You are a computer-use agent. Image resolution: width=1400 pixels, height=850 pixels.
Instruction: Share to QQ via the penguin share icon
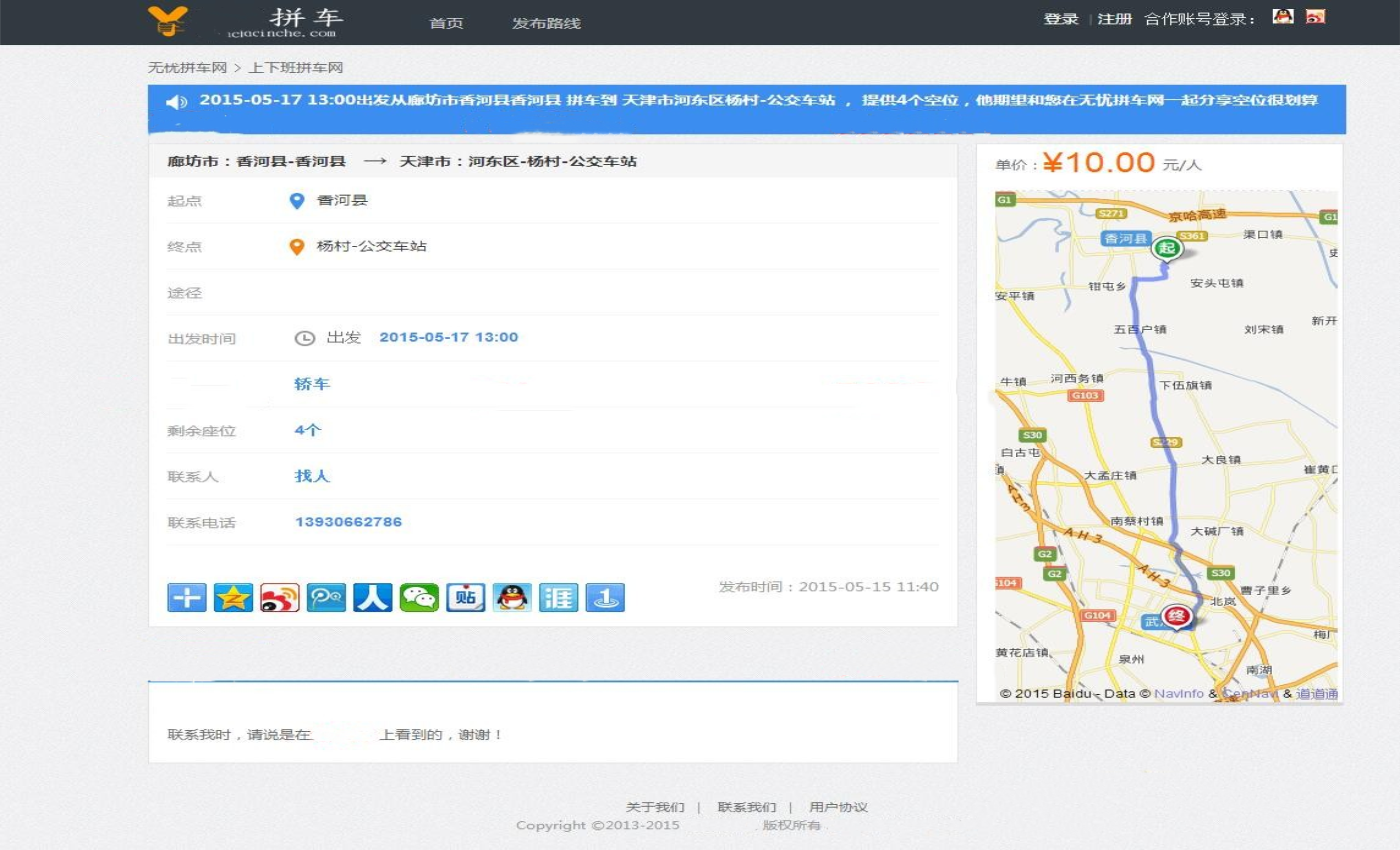click(x=512, y=598)
